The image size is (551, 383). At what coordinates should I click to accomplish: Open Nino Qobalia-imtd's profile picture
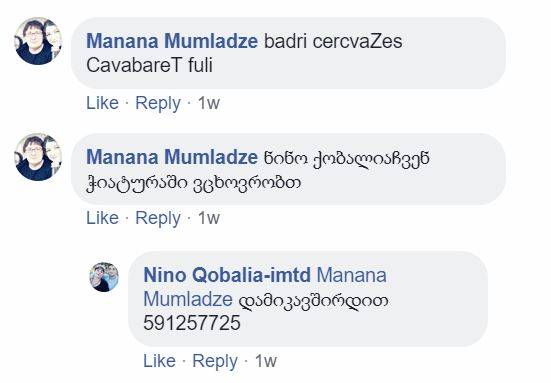pyautogui.click(x=104, y=277)
